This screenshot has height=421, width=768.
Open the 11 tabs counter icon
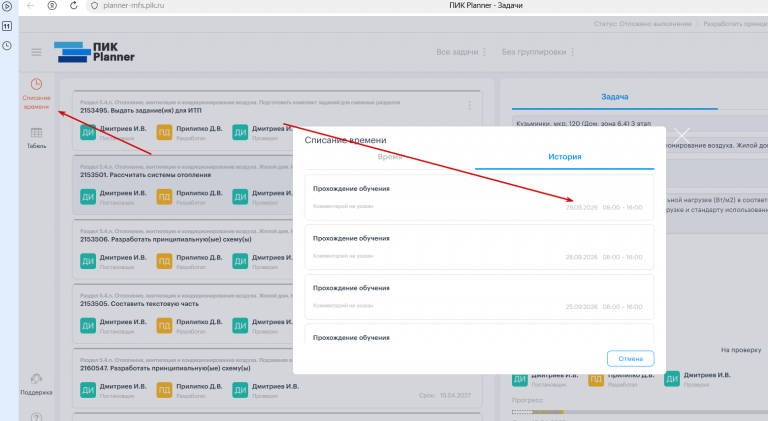(7, 26)
